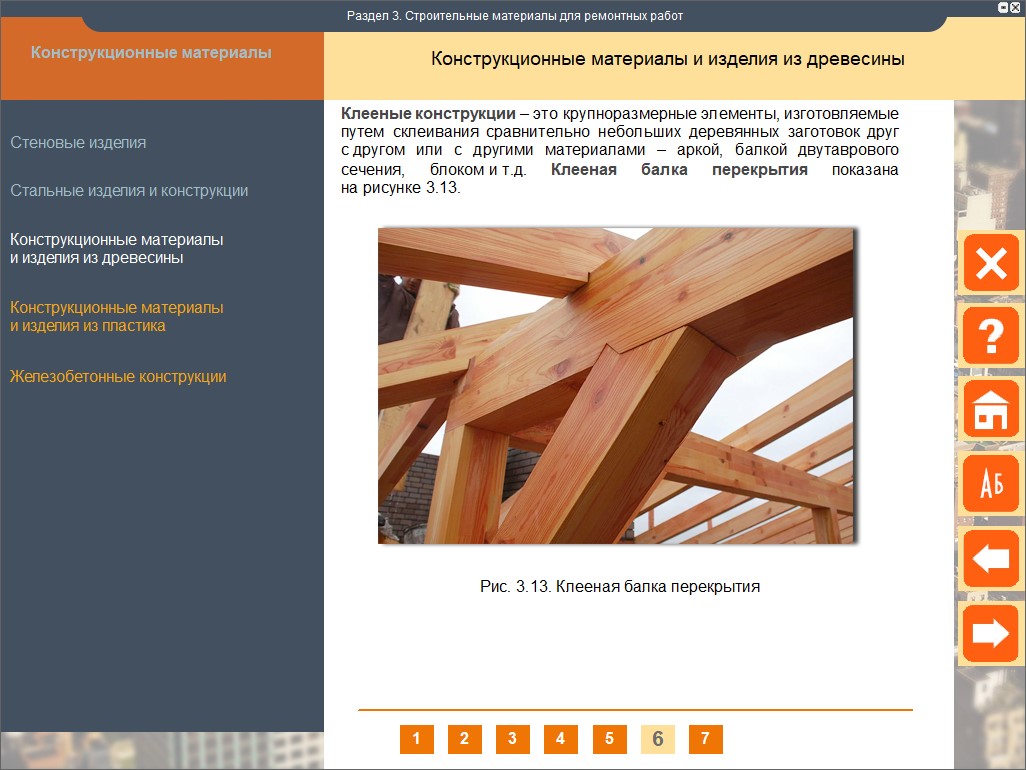The width and height of the screenshot is (1026, 770).
Task: Go to home via house icon
Action: coord(990,410)
